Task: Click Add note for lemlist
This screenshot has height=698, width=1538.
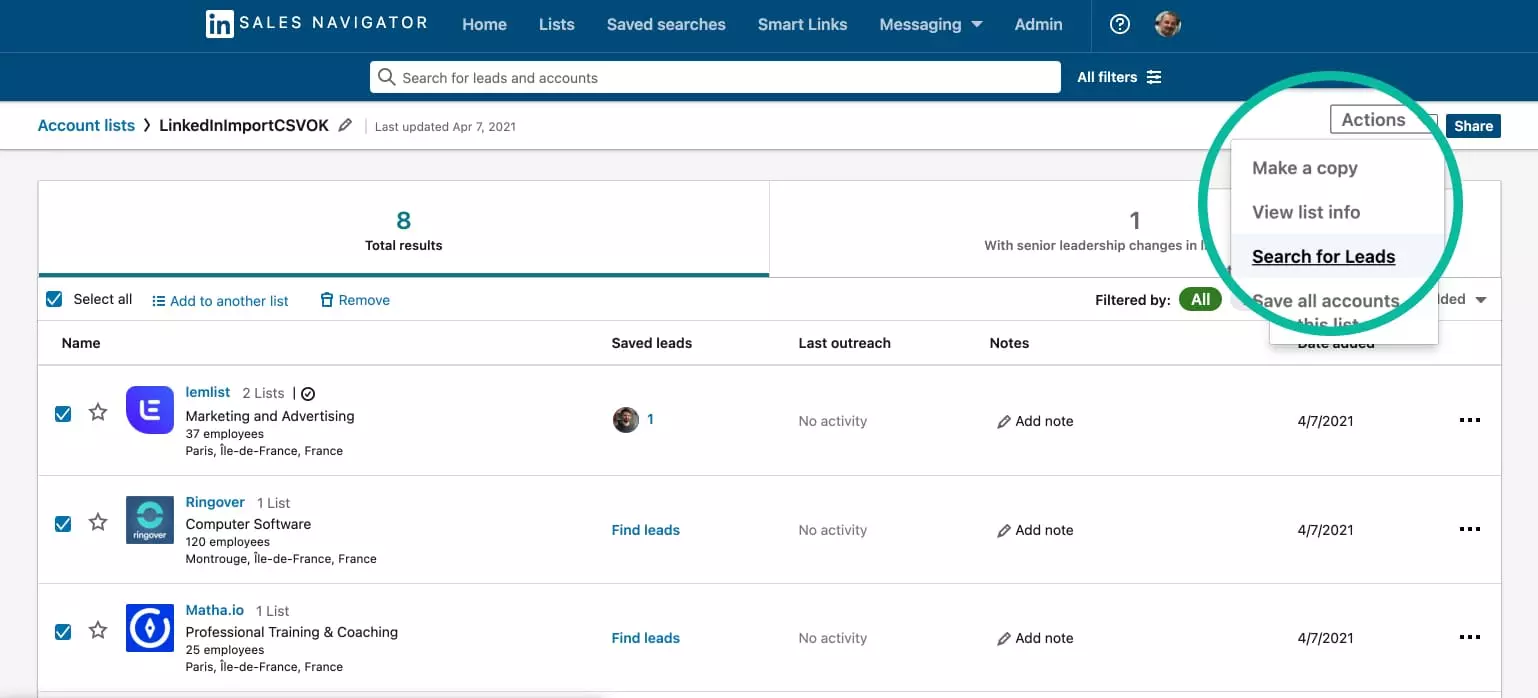Action: point(1035,421)
